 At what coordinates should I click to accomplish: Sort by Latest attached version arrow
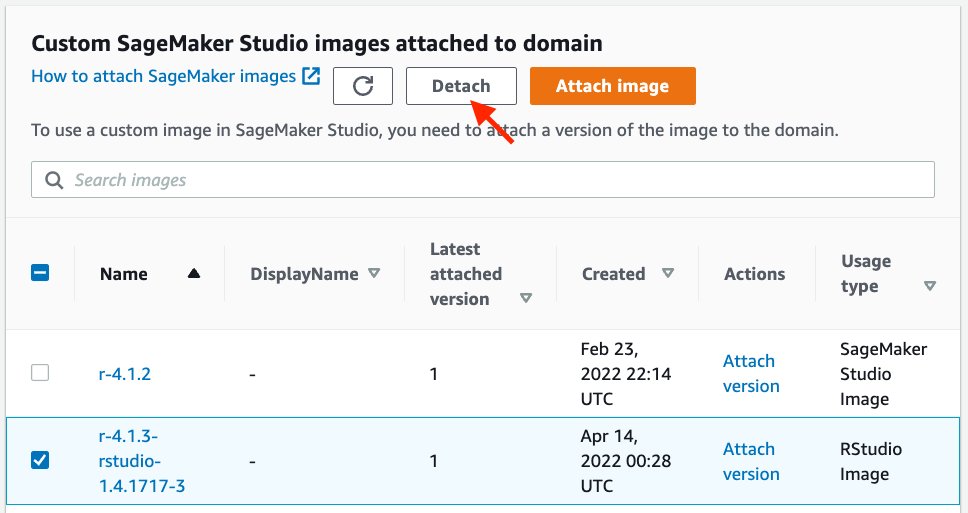pyautogui.click(x=526, y=298)
